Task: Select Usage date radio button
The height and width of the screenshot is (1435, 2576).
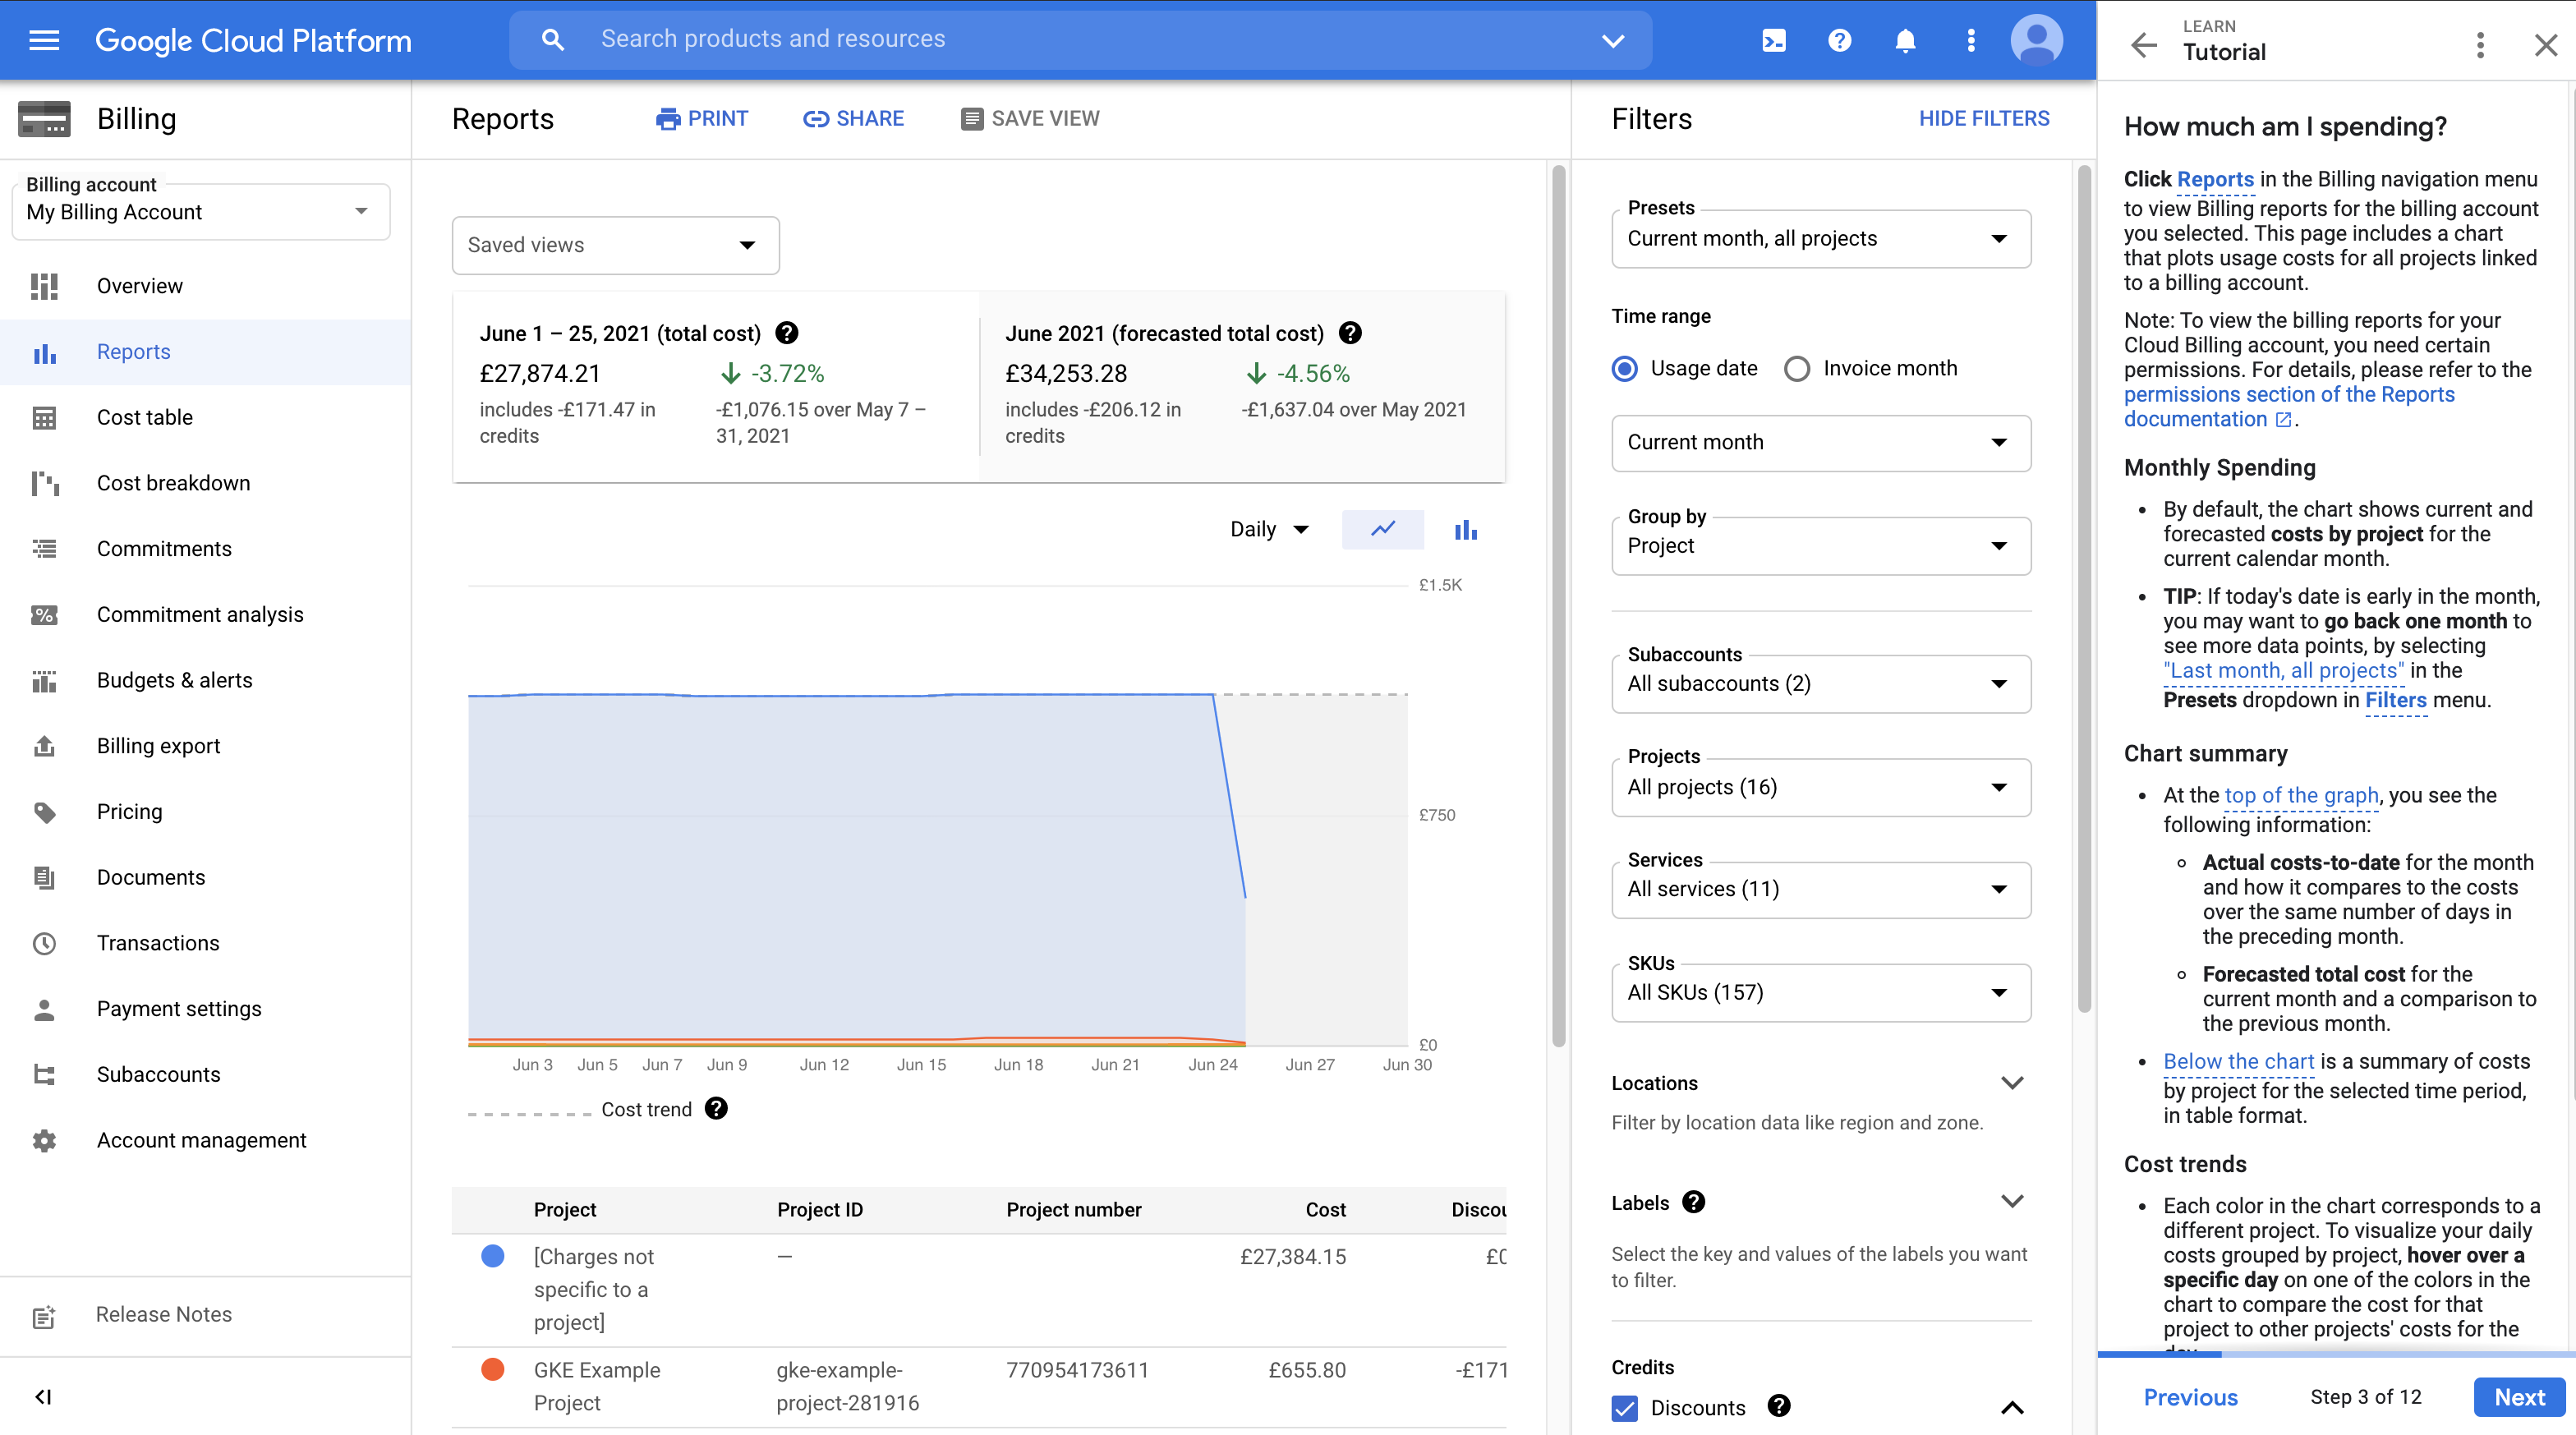Action: pos(1626,368)
